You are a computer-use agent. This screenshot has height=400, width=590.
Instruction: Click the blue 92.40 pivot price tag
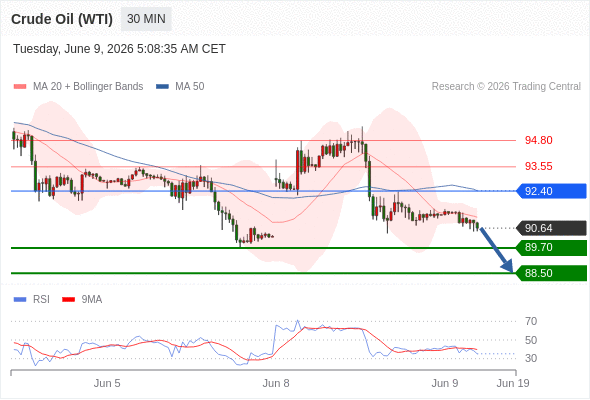click(x=551, y=191)
